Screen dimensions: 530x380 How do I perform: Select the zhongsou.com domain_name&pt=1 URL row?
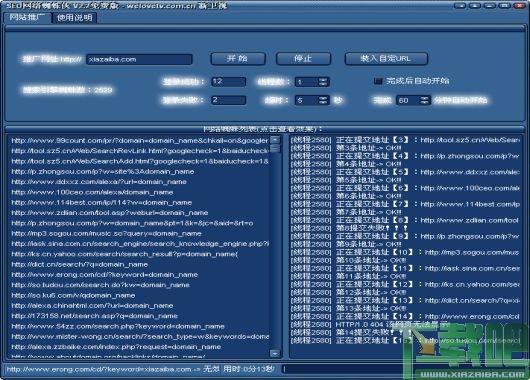coord(132,223)
